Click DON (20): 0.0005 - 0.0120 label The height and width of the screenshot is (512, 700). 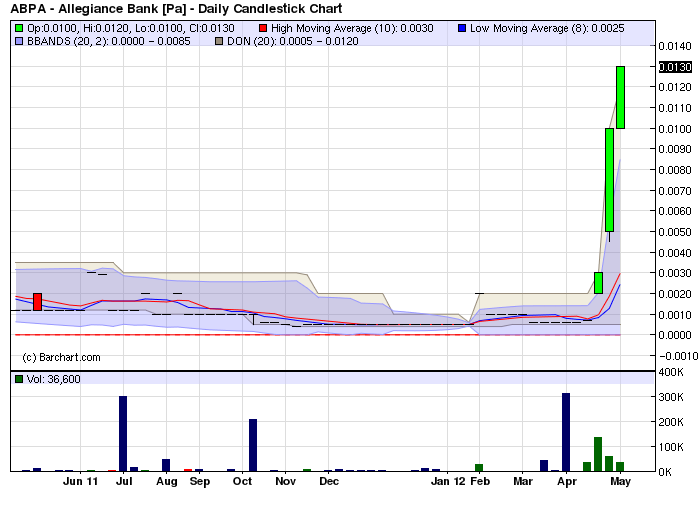pos(293,41)
